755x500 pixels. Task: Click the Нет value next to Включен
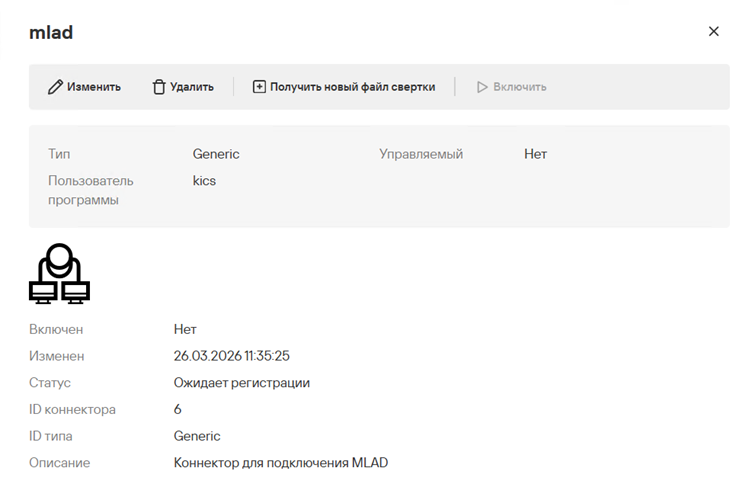coord(185,329)
